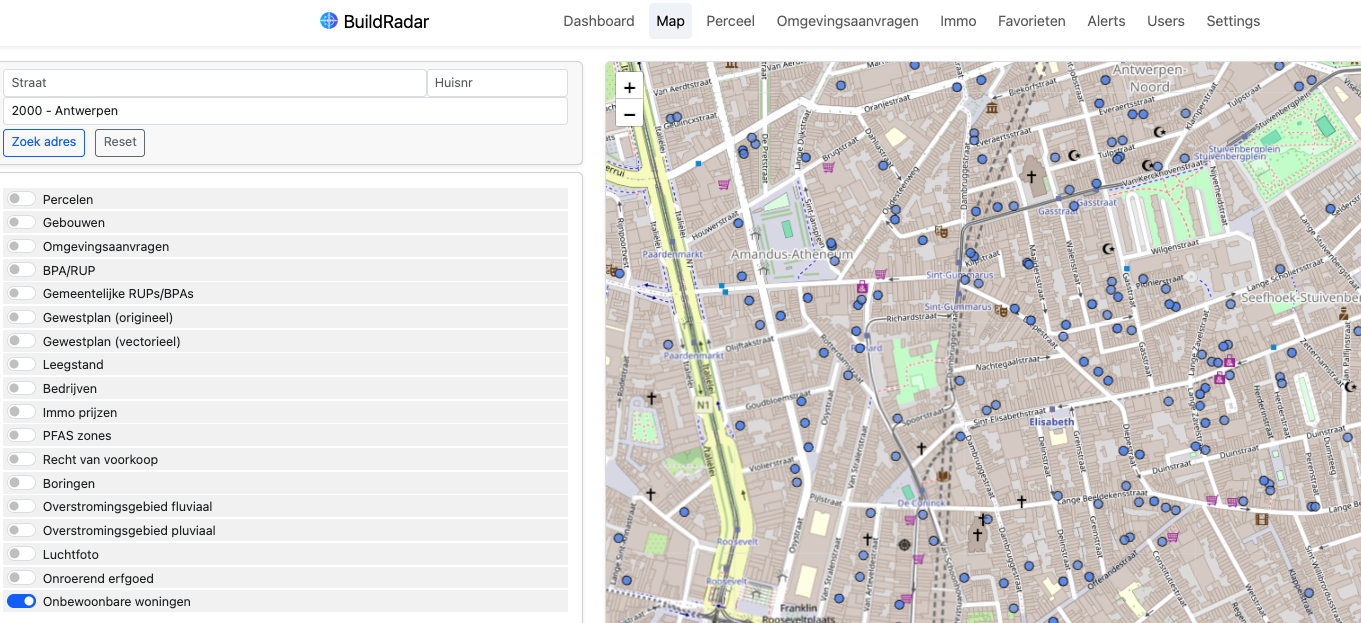Viewport: 1361px width, 623px height.
Task: Focus the Straat input field
Action: [x=215, y=83]
